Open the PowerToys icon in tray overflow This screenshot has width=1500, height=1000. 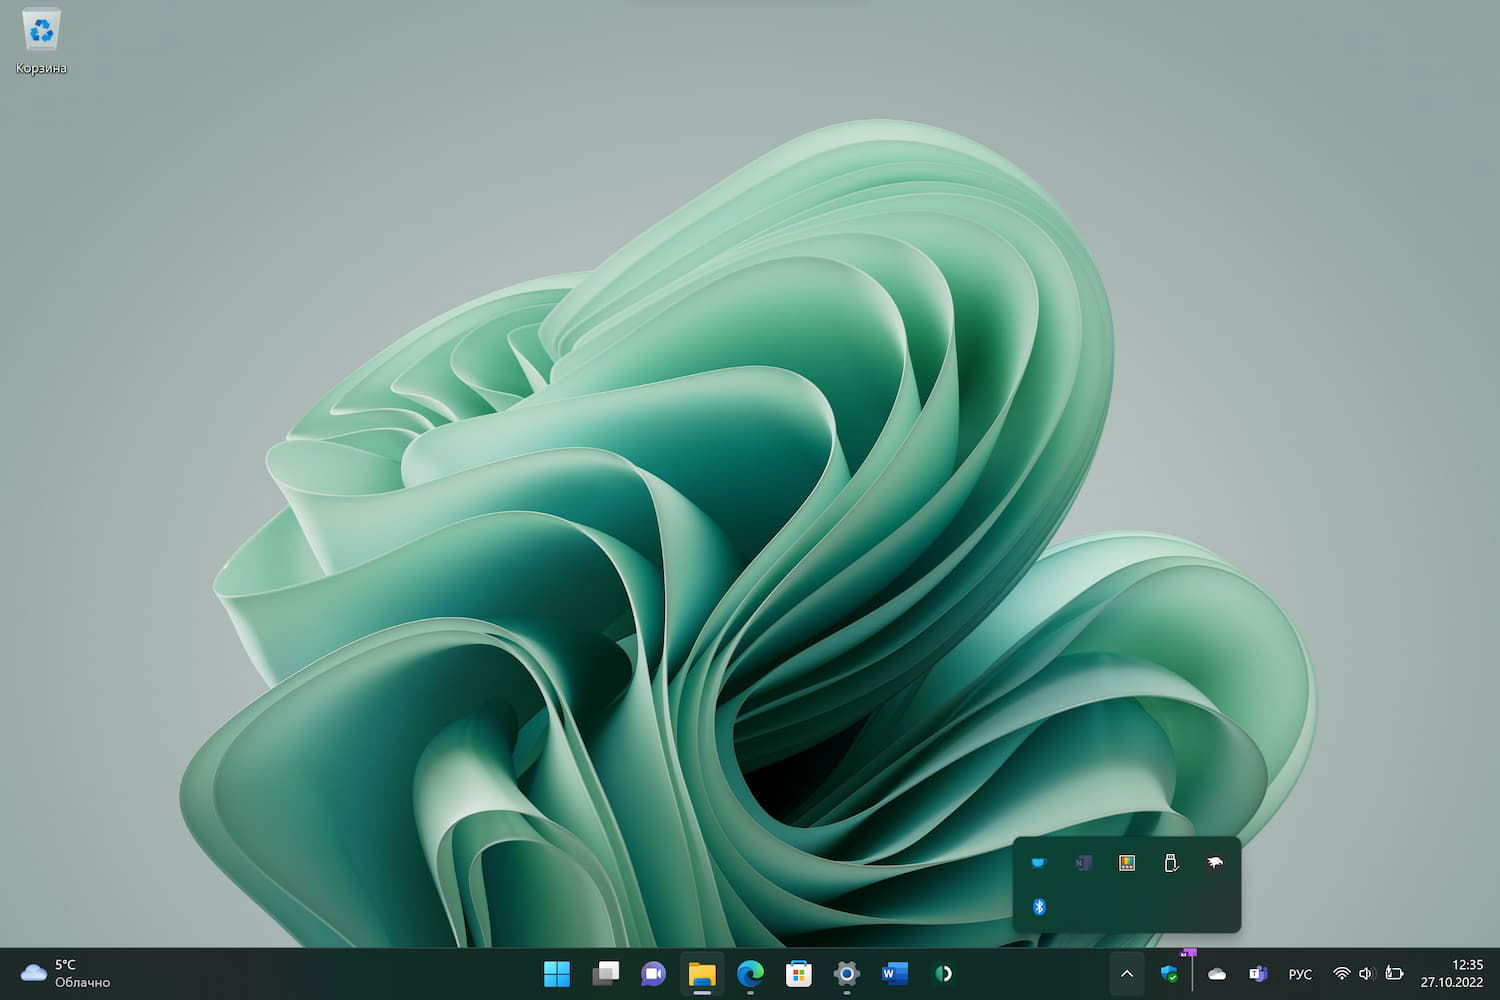tap(1127, 863)
